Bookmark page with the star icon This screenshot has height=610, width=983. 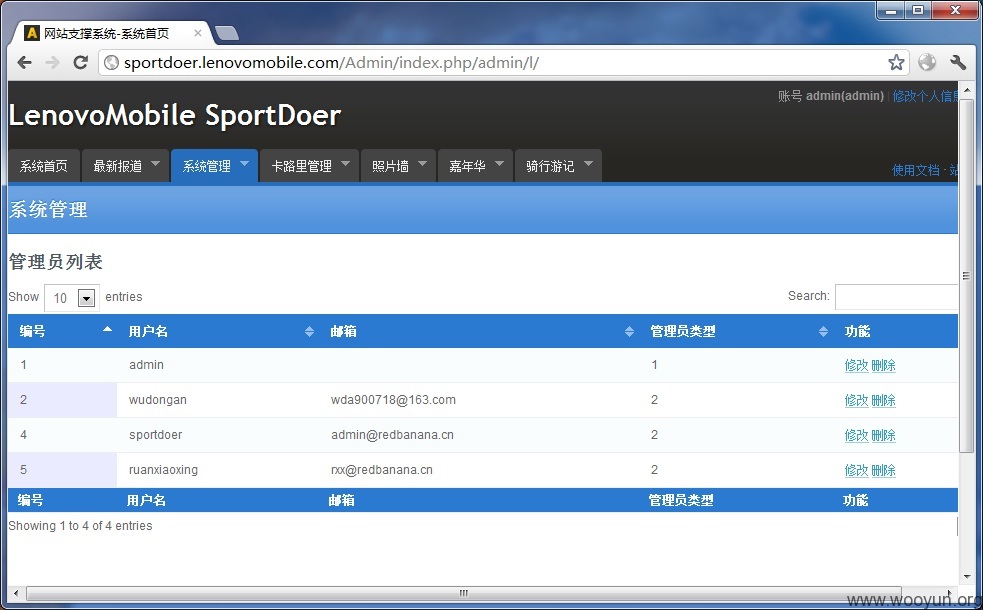pyautogui.click(x=896, y=62)
